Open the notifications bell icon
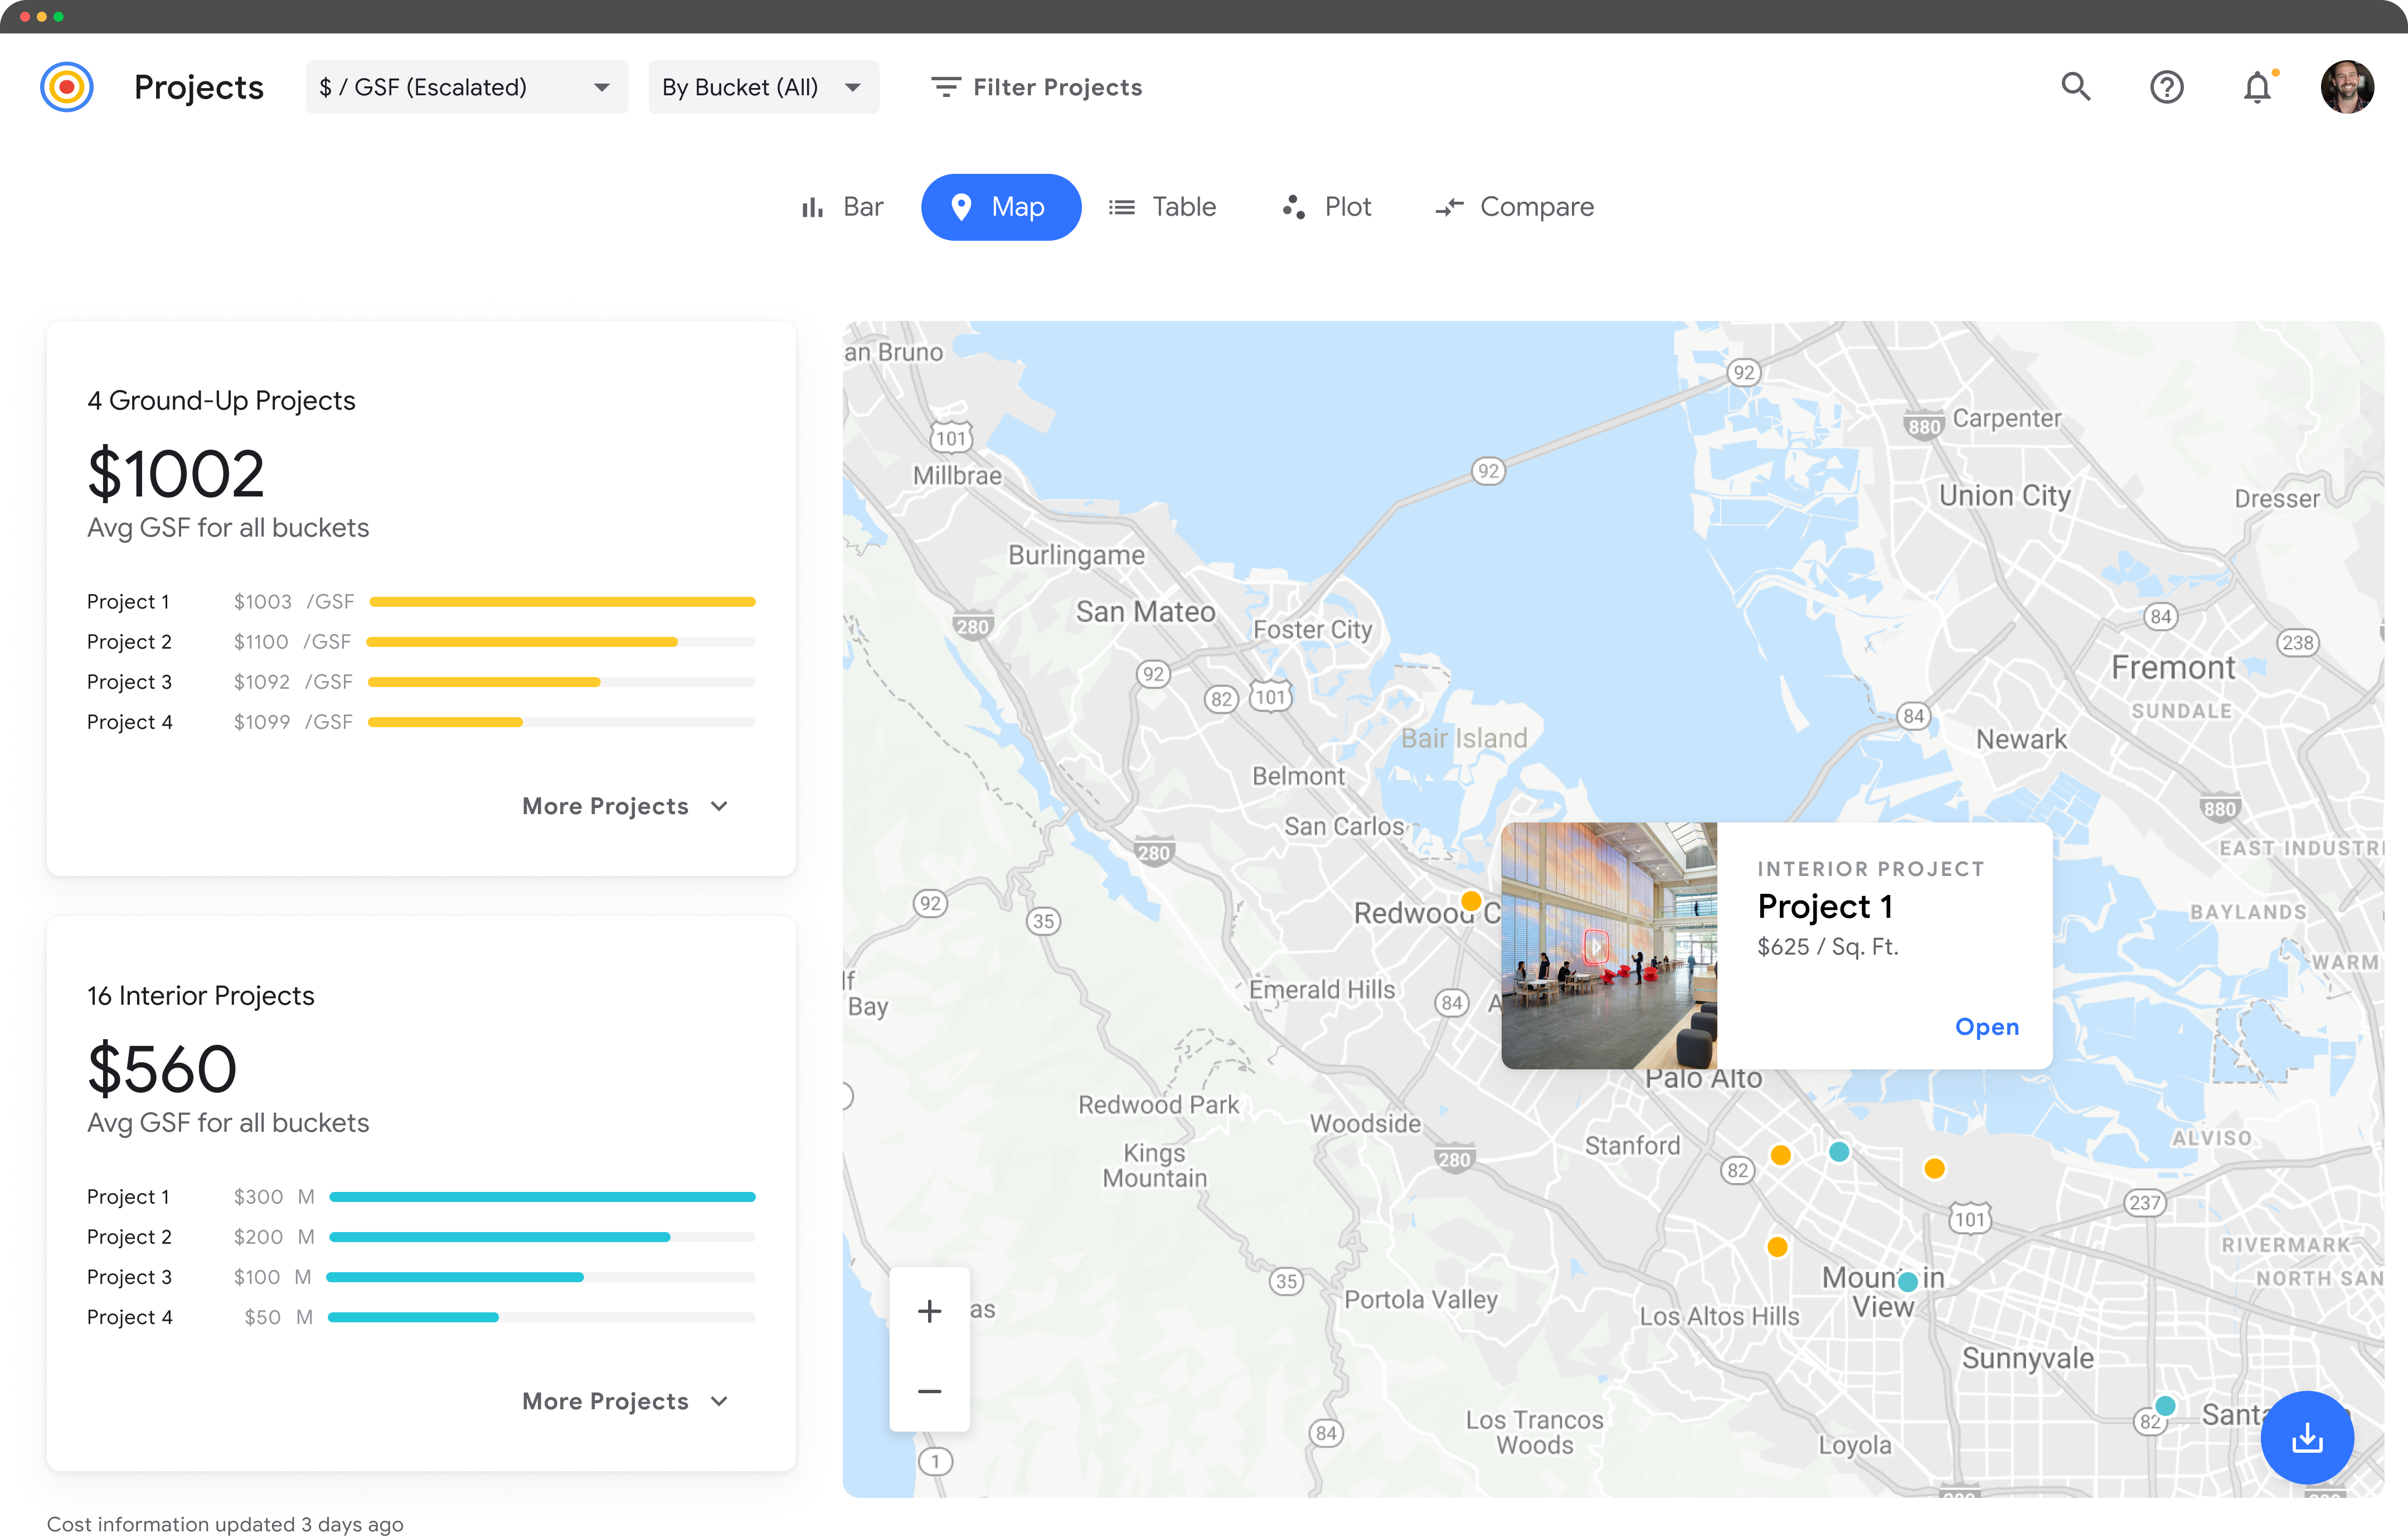 (2257, 87)
